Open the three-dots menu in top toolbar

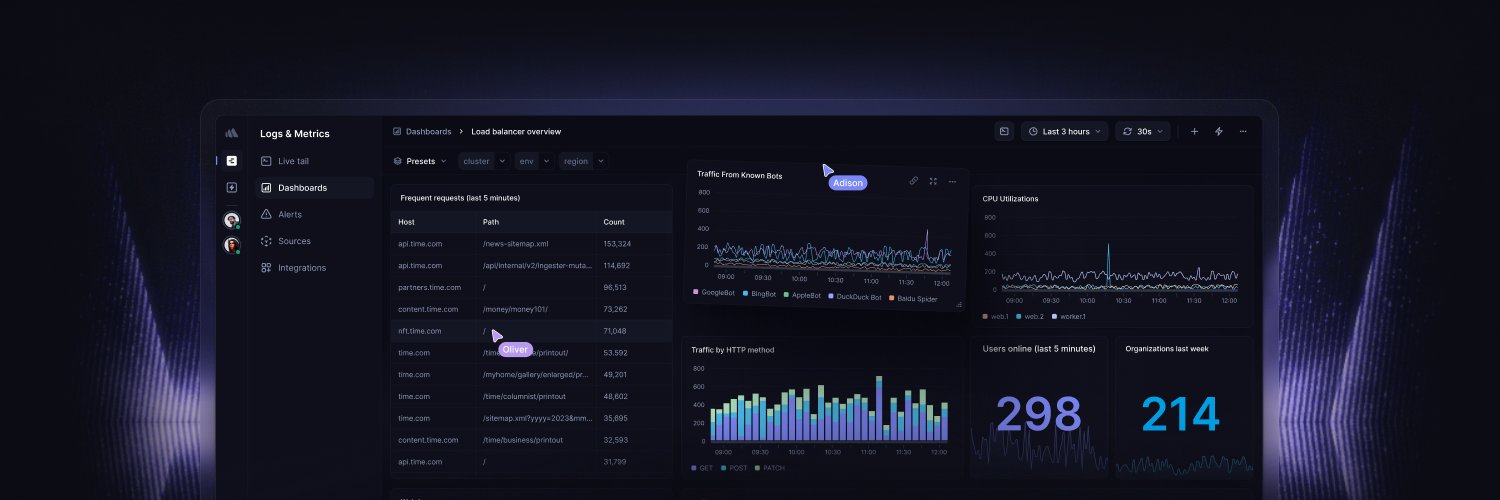point(1243,131)
